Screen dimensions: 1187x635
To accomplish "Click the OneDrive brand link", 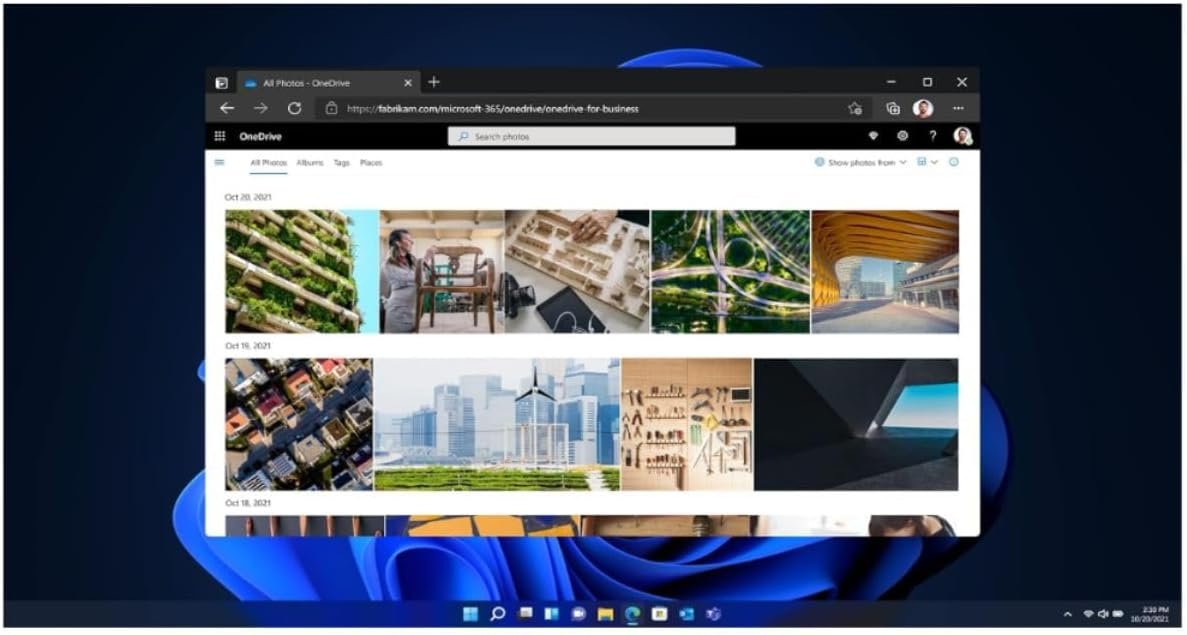I will point(260,136).
